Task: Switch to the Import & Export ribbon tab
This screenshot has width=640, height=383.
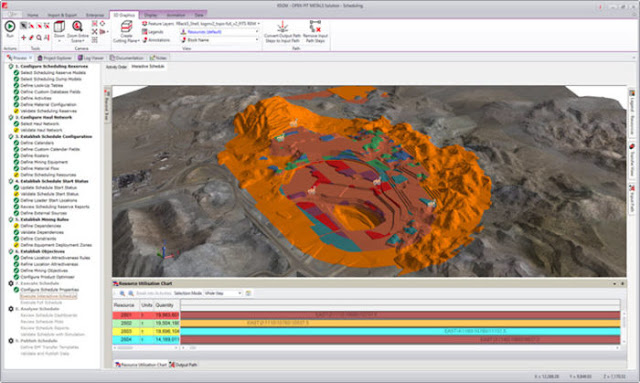Action: 62,15
